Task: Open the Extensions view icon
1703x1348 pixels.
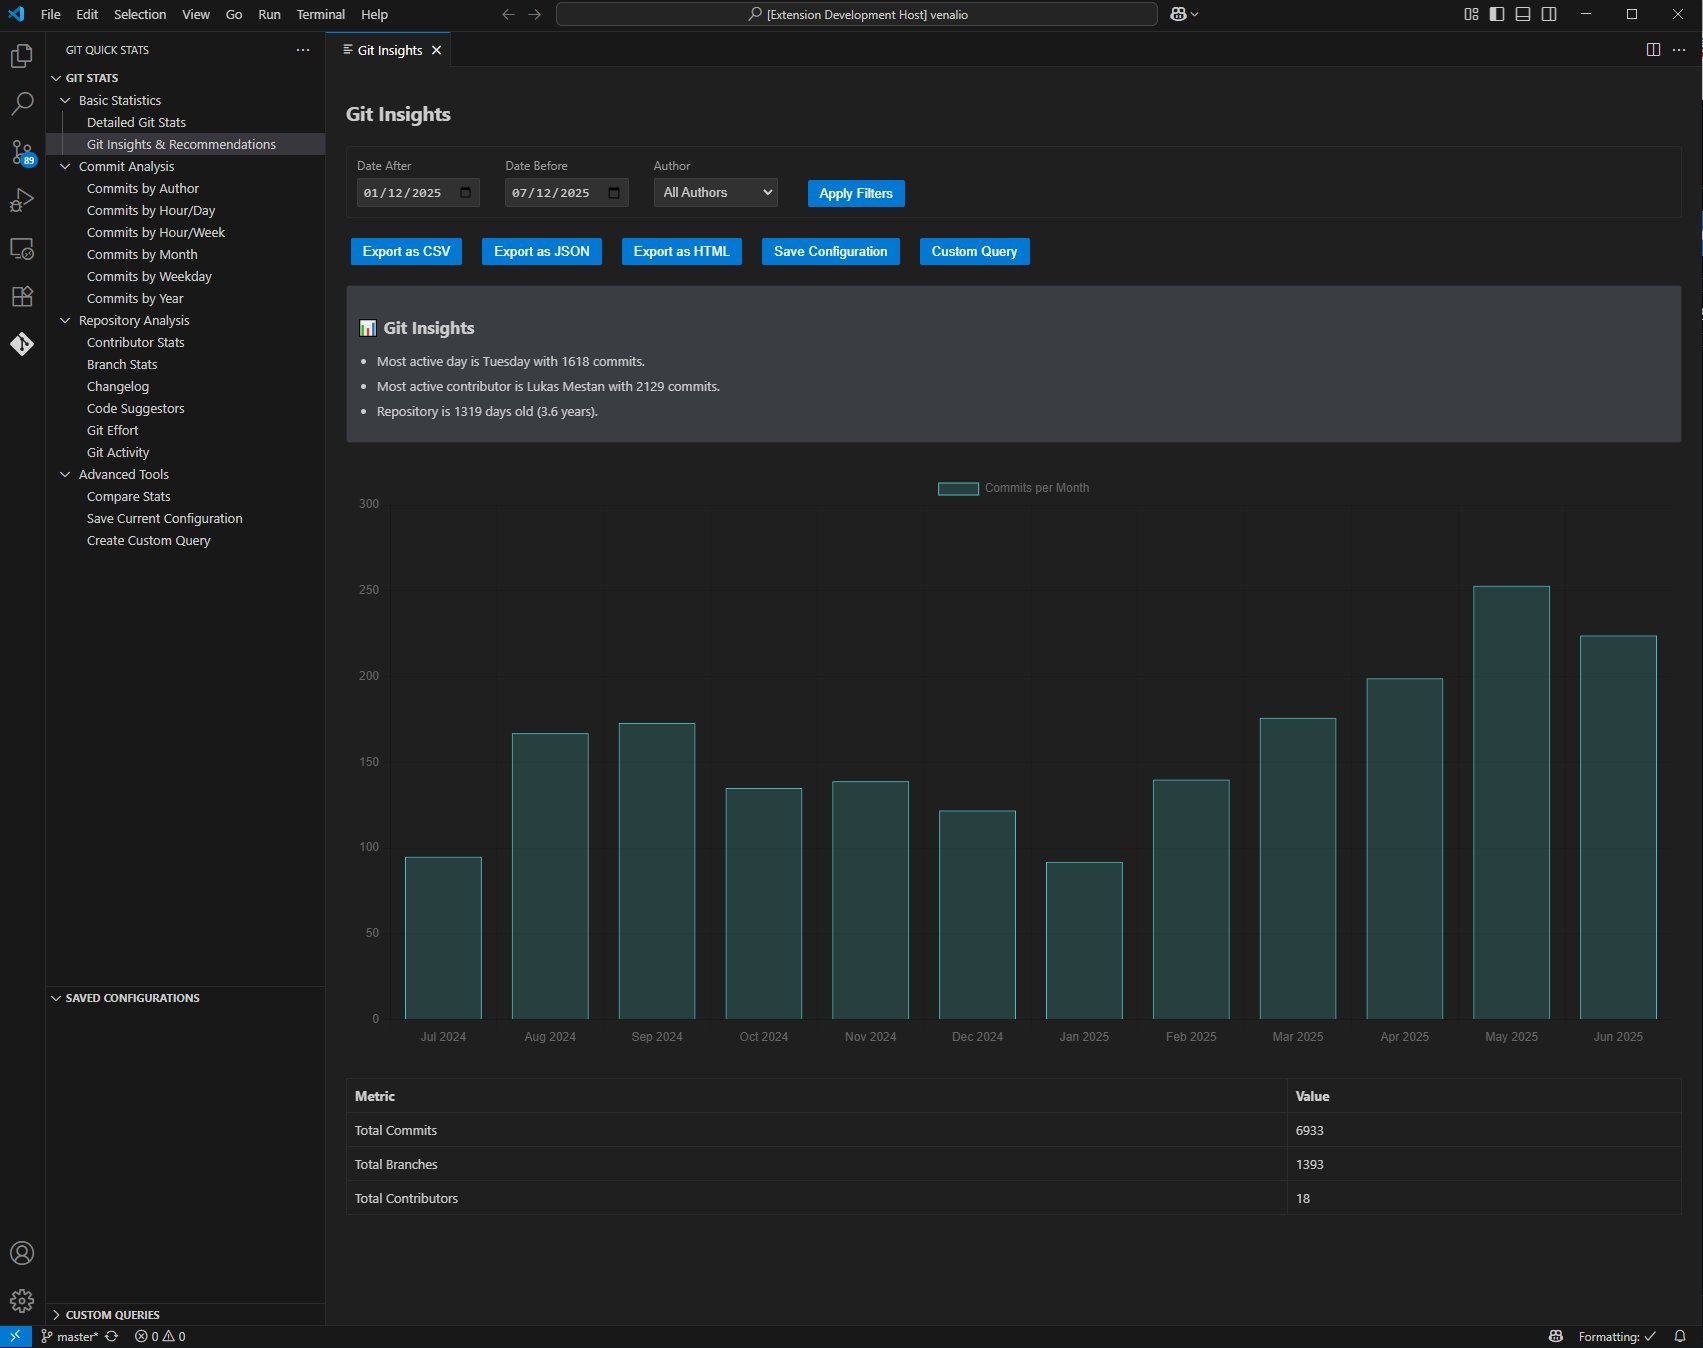Action: [x=22, y=296]
